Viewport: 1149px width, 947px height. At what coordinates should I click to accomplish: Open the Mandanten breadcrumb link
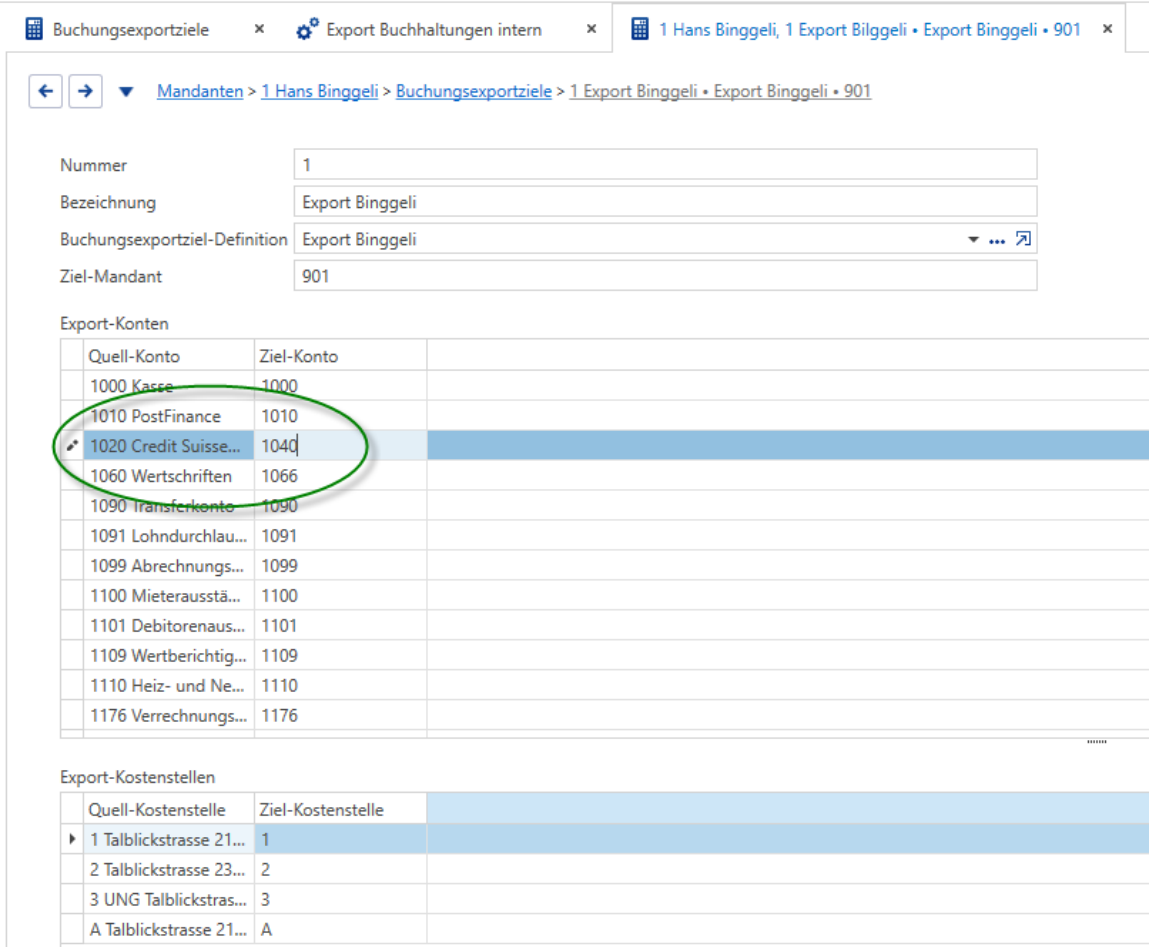[200, 92]
